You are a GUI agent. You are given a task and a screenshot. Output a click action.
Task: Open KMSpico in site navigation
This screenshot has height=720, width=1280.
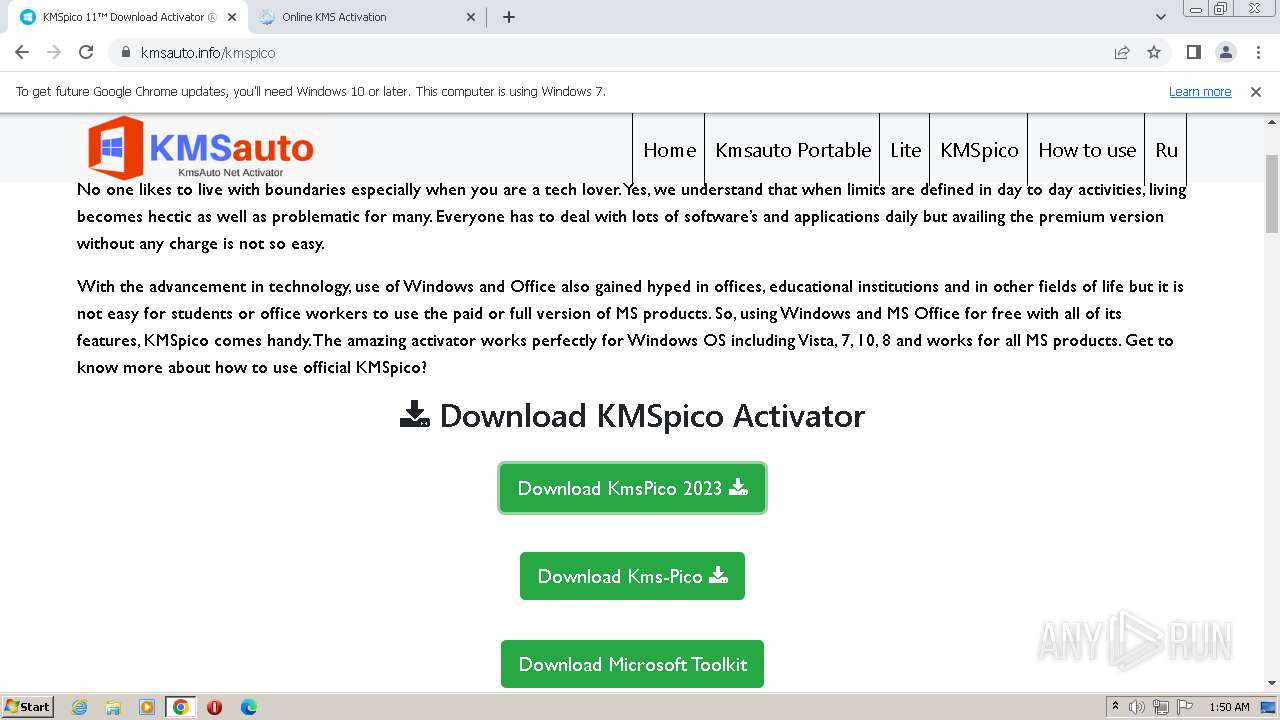click(x=979, y=150)
